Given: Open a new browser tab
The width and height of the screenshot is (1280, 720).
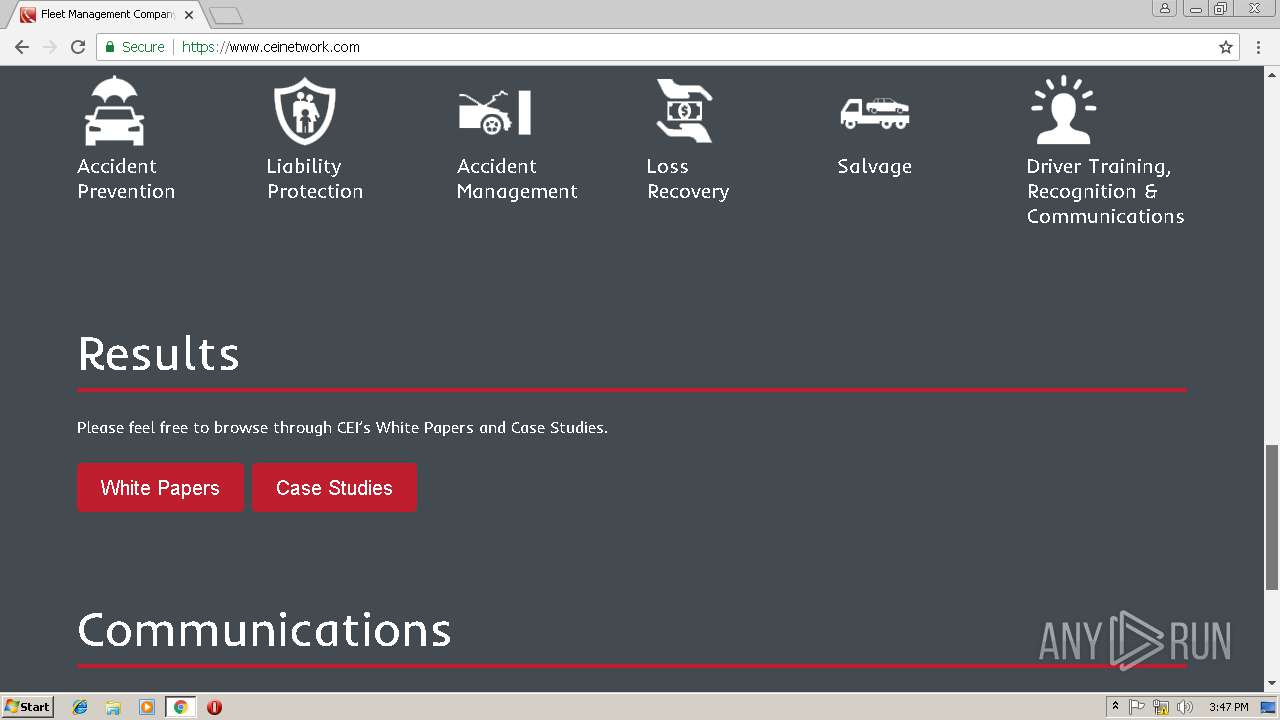Looking at the screenshot, I should [226, 15].
